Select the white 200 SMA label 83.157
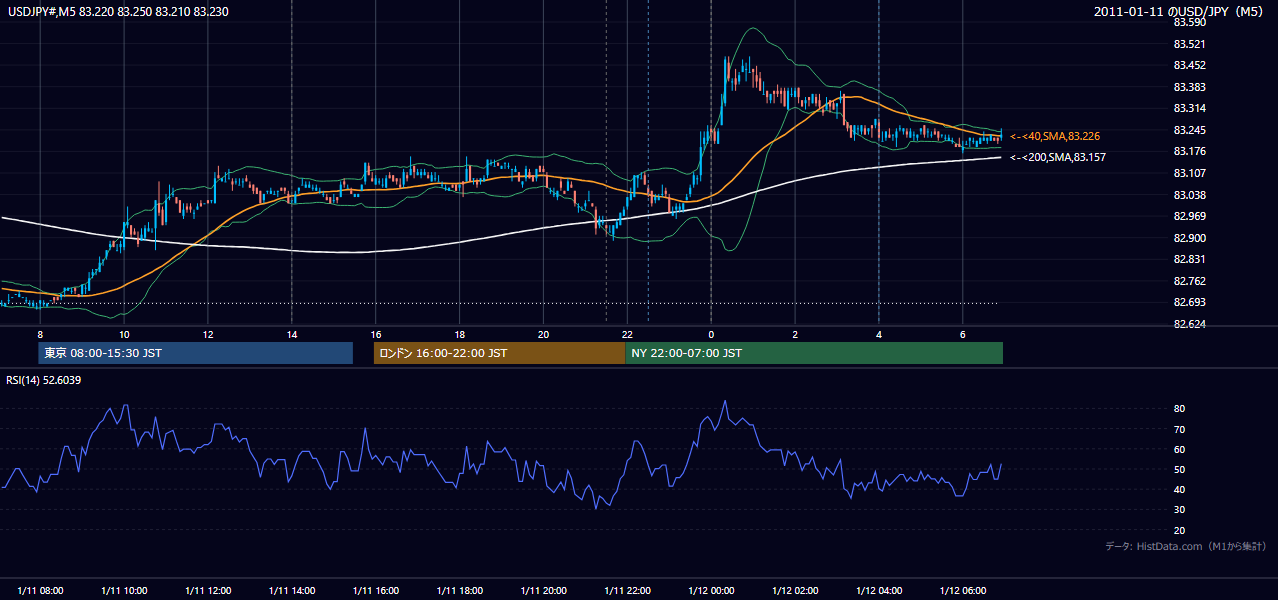 click(x=1057, y=158)
